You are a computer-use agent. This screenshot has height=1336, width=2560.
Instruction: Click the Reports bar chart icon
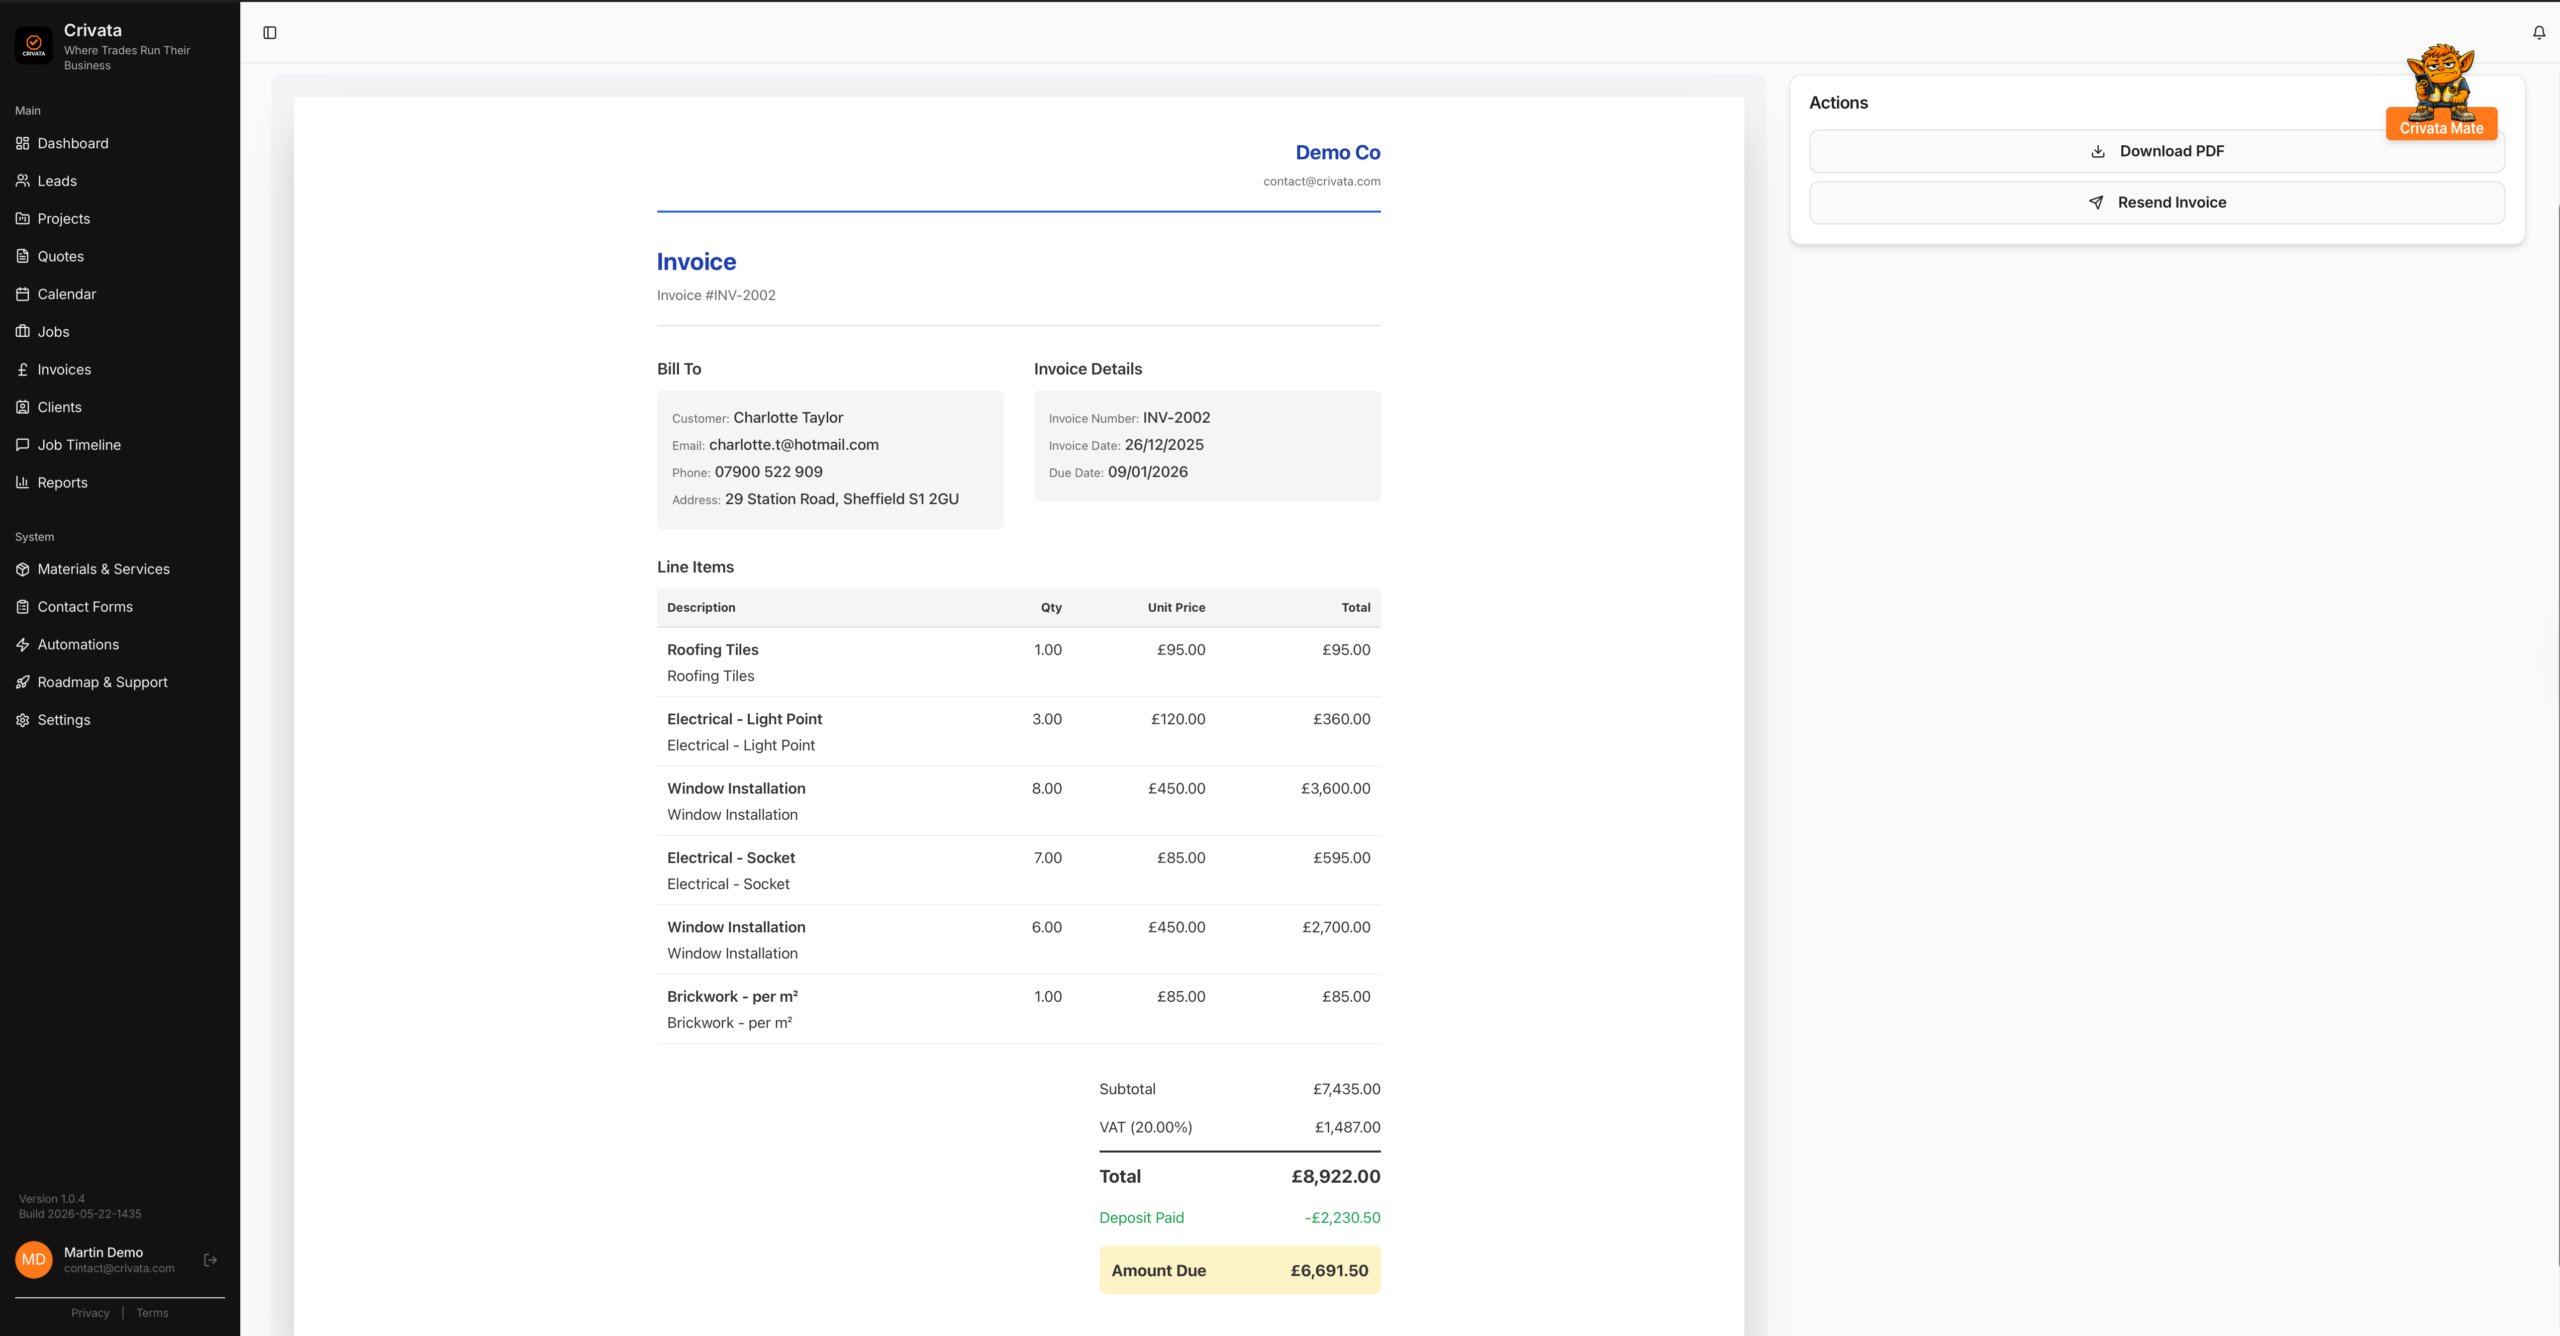[23, 483]
